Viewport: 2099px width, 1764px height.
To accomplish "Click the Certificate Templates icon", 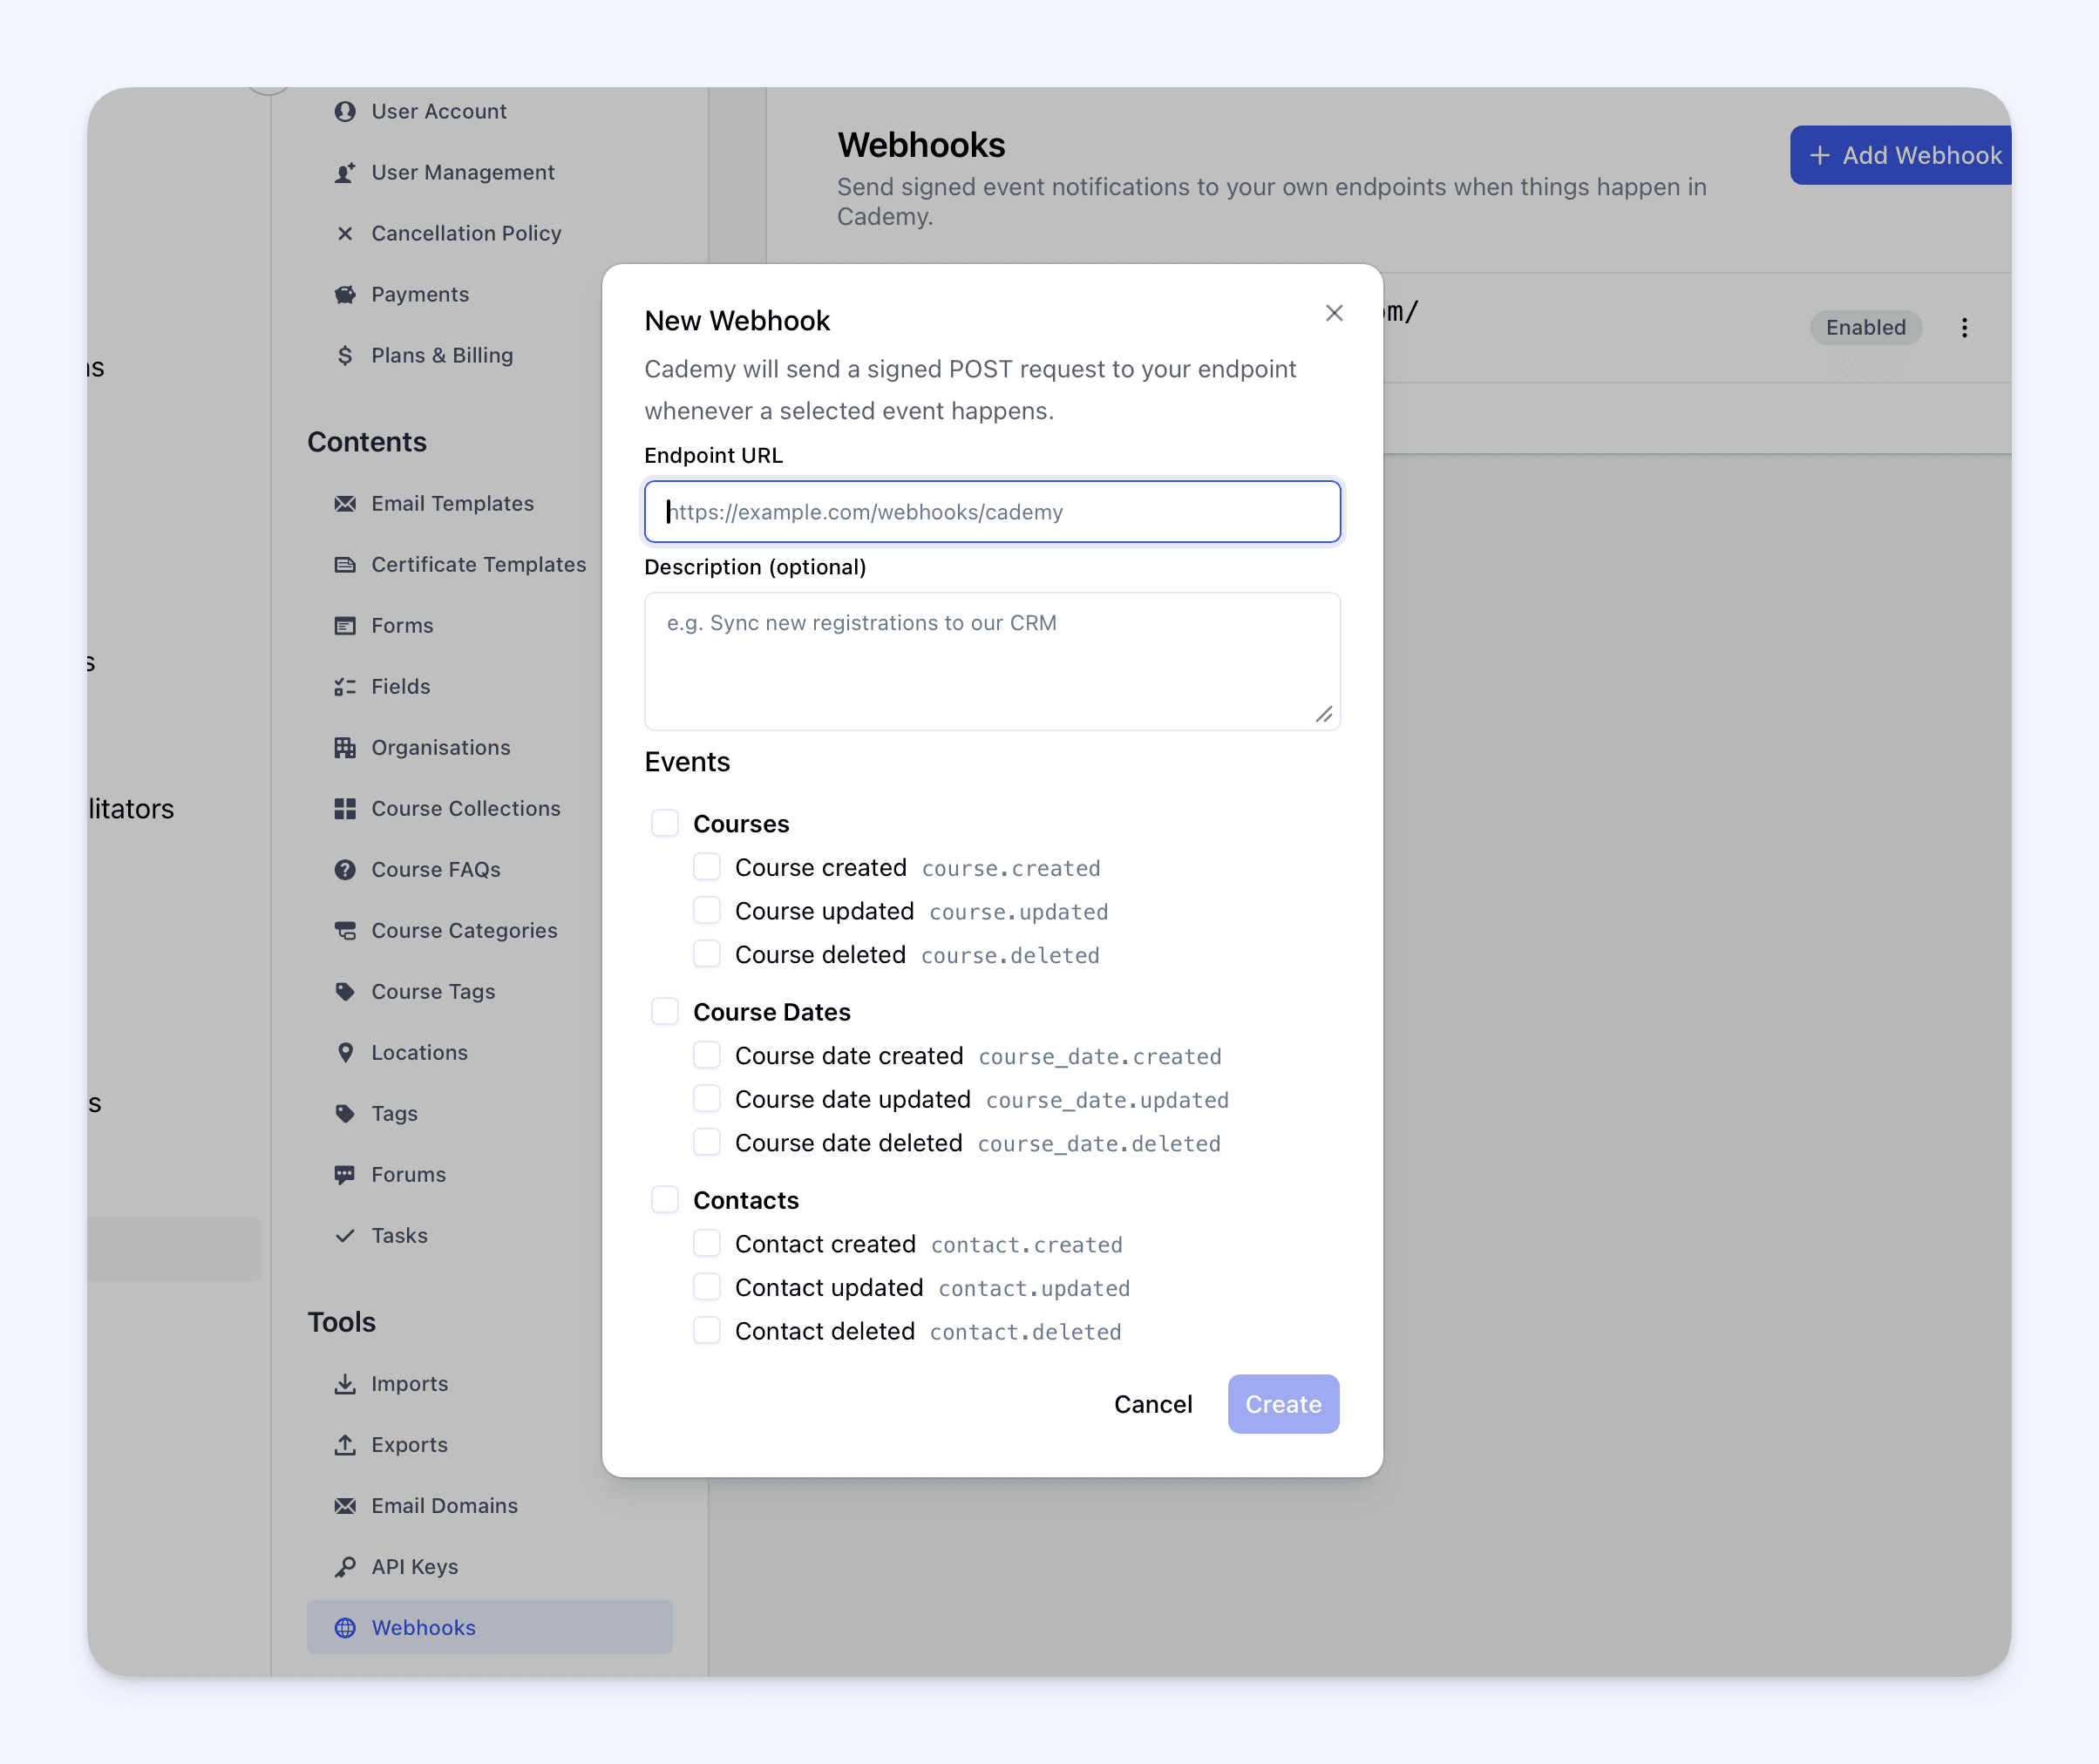I will coord(345,564).
